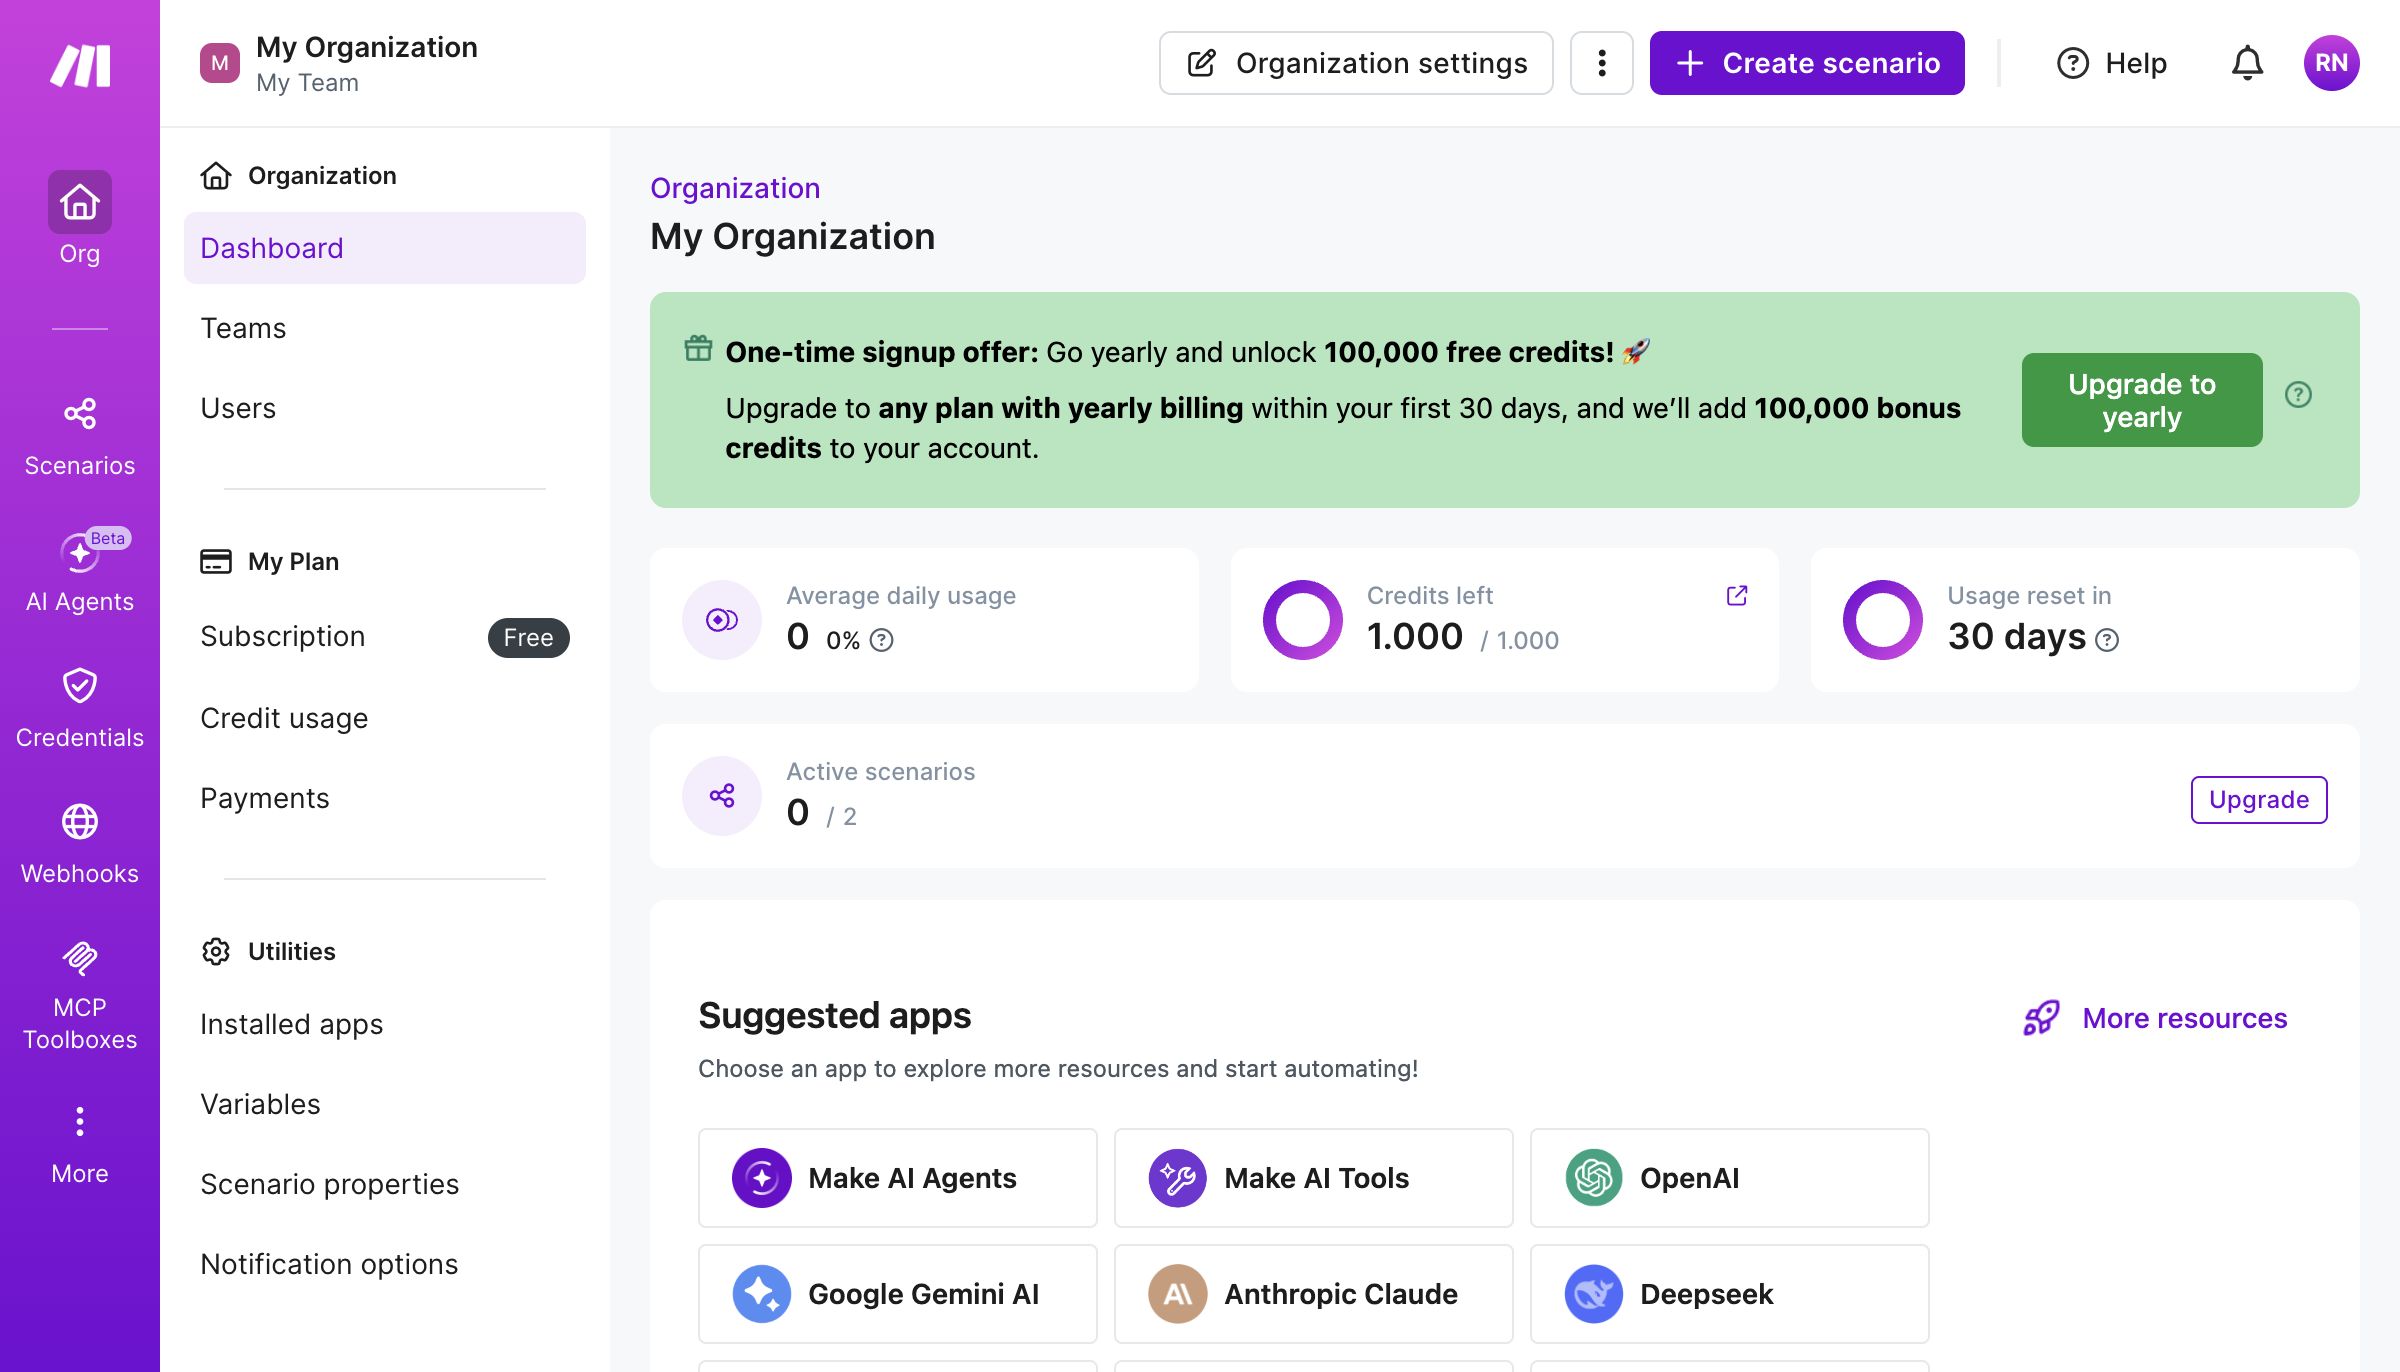Open Scenario properties

[385, 1184]
